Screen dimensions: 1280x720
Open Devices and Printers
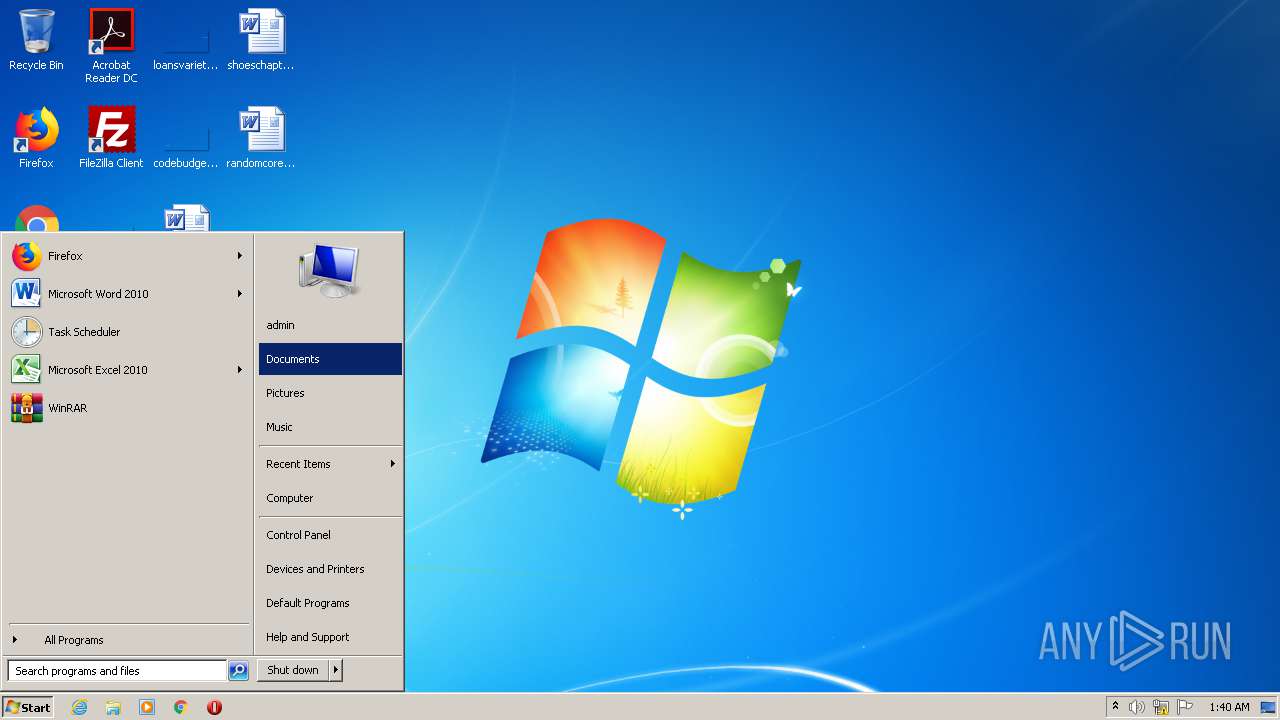pyautogui.click(x=330, y=569)
